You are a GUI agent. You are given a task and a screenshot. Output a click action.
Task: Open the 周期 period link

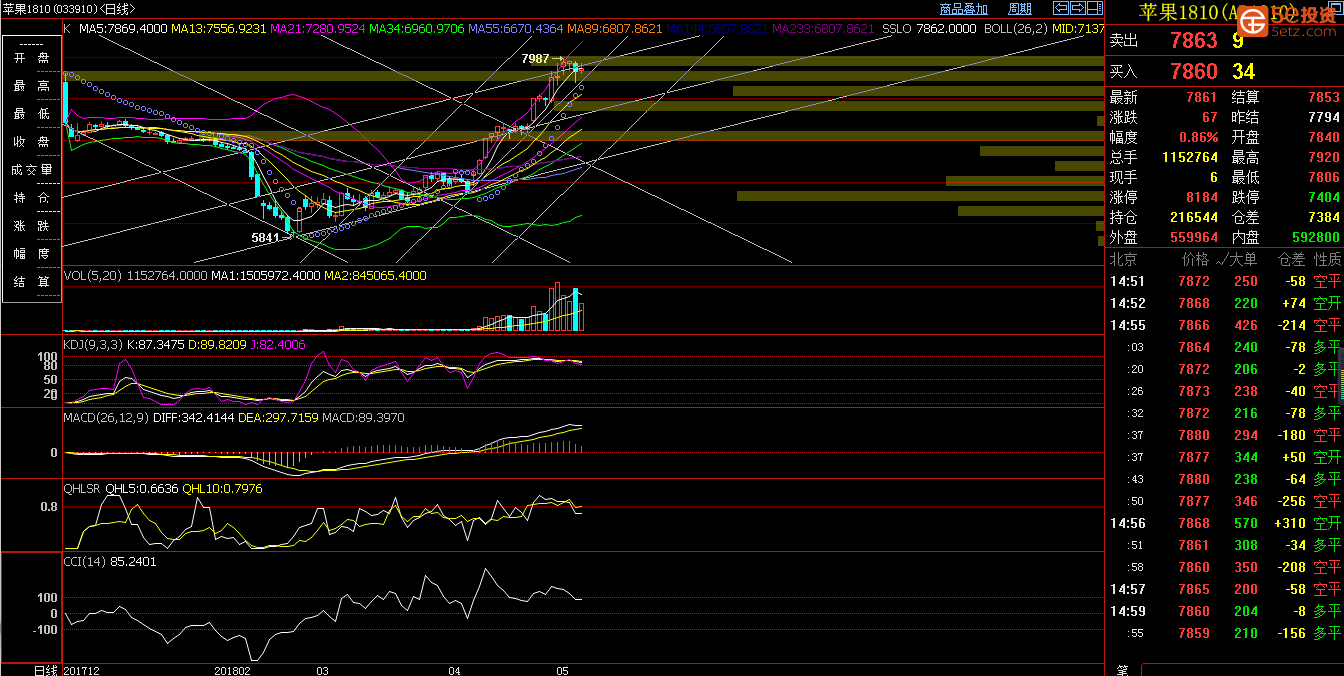[1019, 9]
